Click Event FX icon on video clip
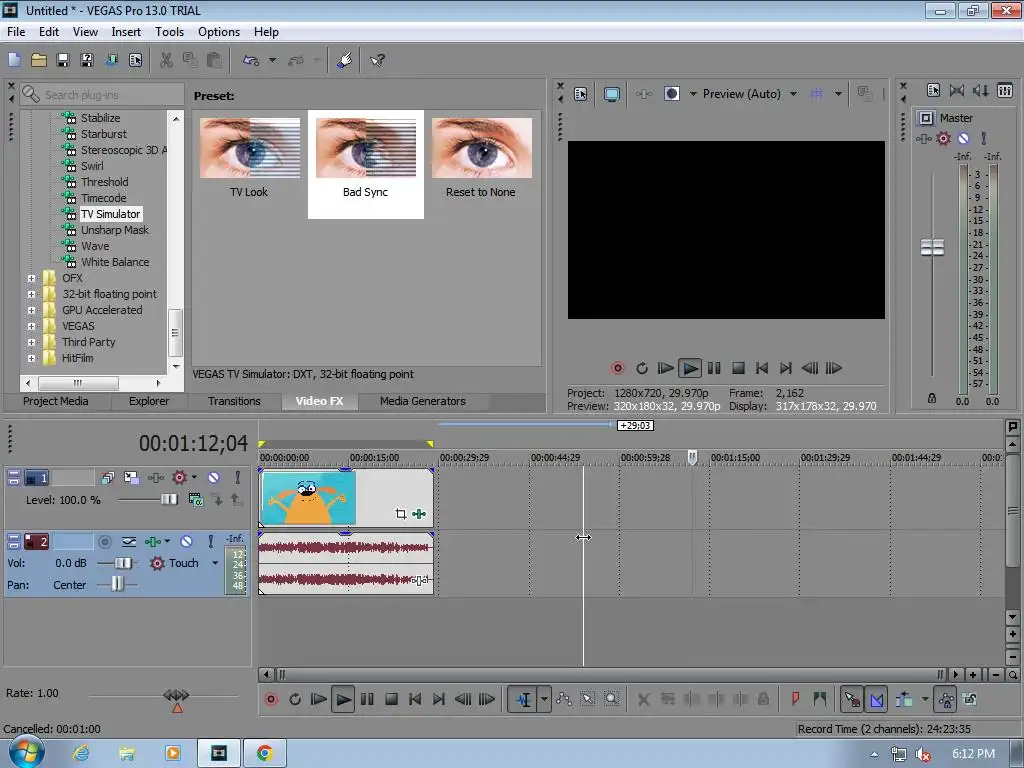Viewport: 1024px width, 768px height. (419, 514)
